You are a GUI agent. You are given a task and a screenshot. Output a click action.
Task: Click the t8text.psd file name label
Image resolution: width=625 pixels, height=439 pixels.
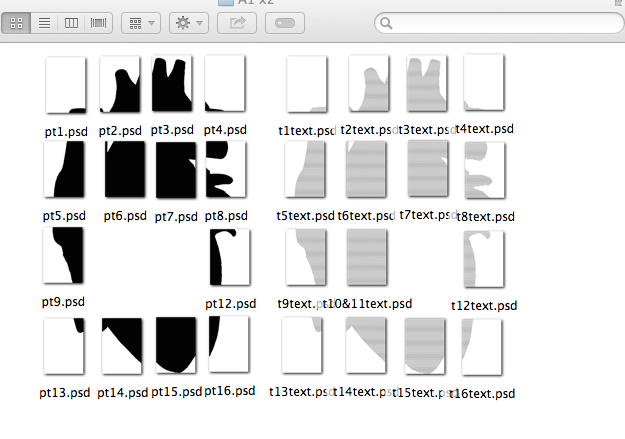pyautogui.click(x=485, y=217)
